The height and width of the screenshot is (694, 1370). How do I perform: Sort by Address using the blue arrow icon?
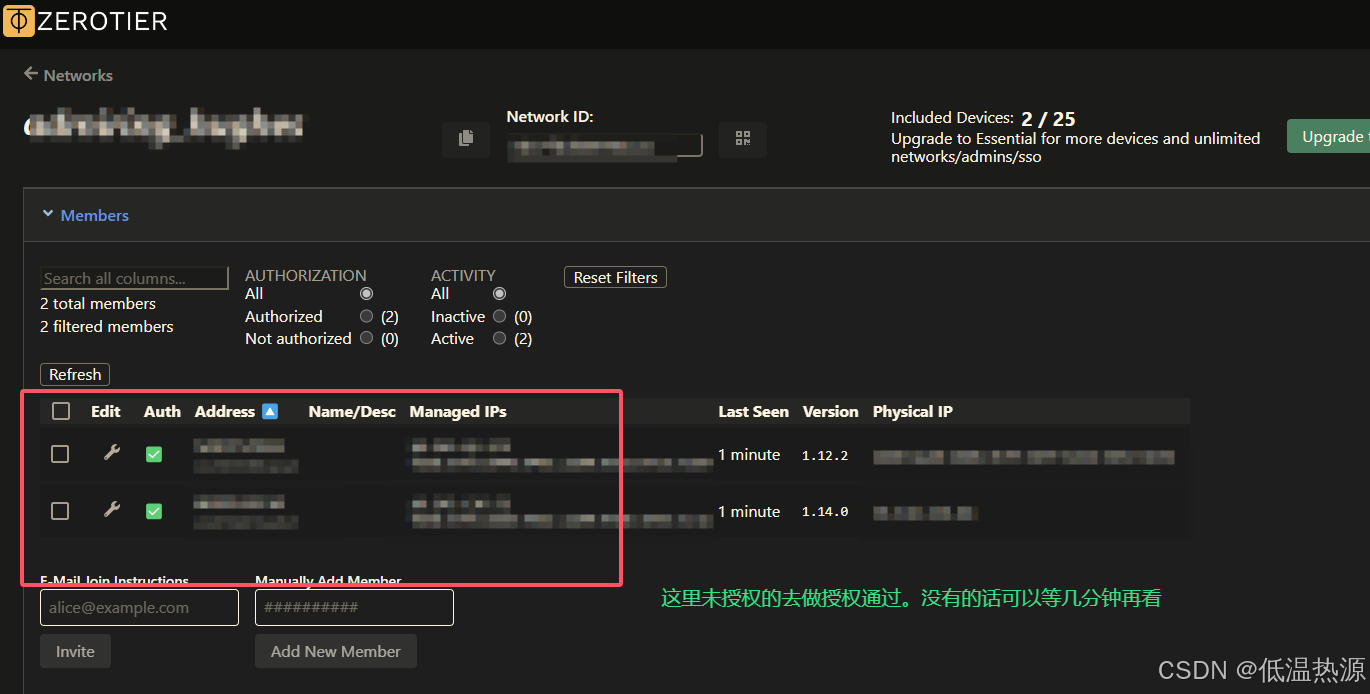270,411
